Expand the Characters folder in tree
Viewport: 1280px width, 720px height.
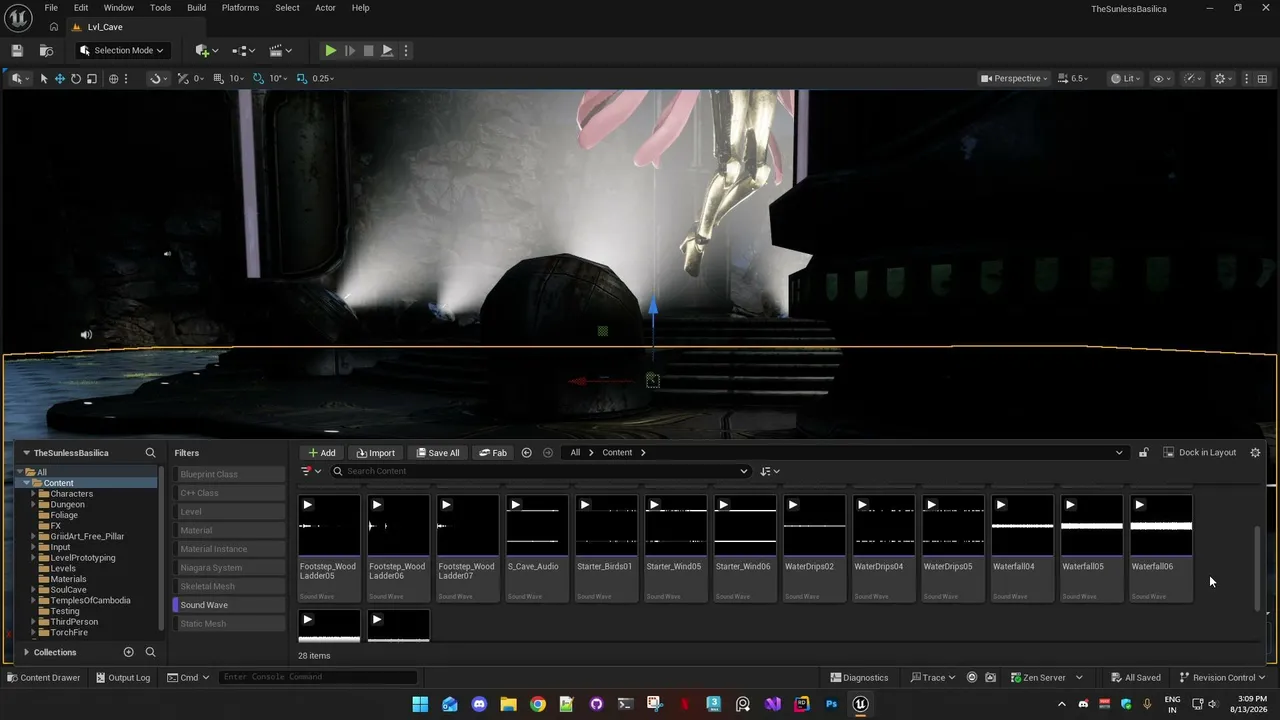click(33, 494)
